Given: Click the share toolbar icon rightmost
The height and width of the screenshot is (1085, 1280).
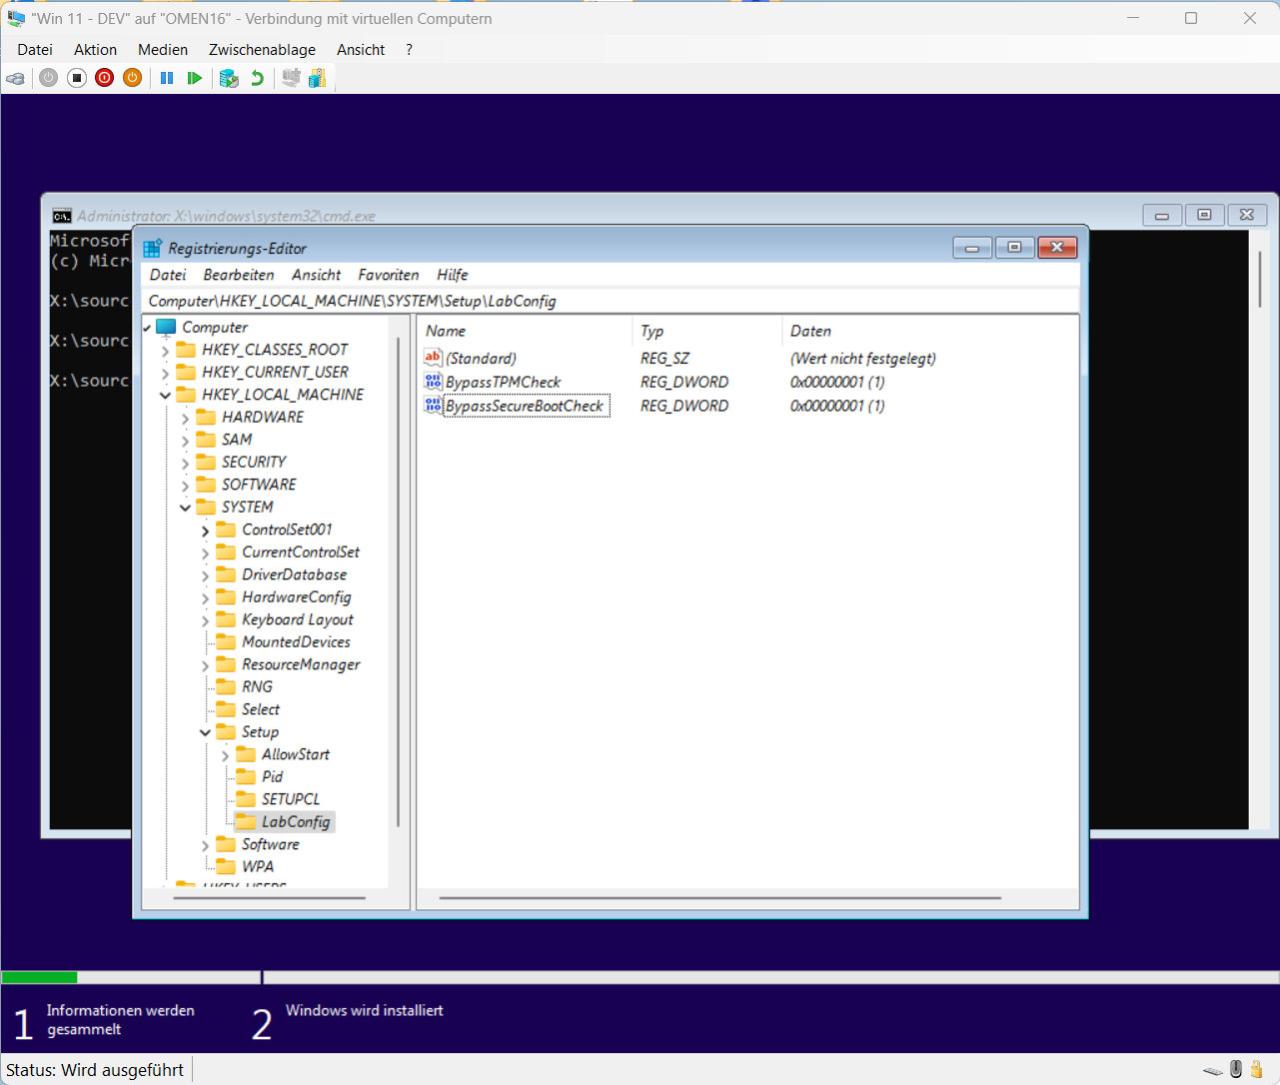Looking at the screenshot, I should (317, 78).
